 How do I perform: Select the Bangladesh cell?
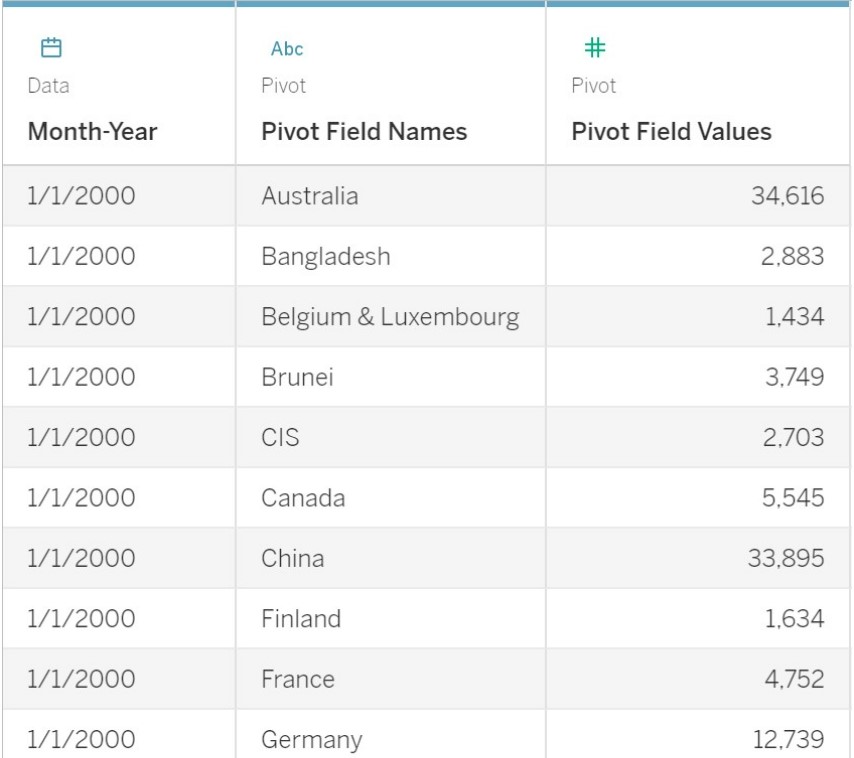(326, 257)
